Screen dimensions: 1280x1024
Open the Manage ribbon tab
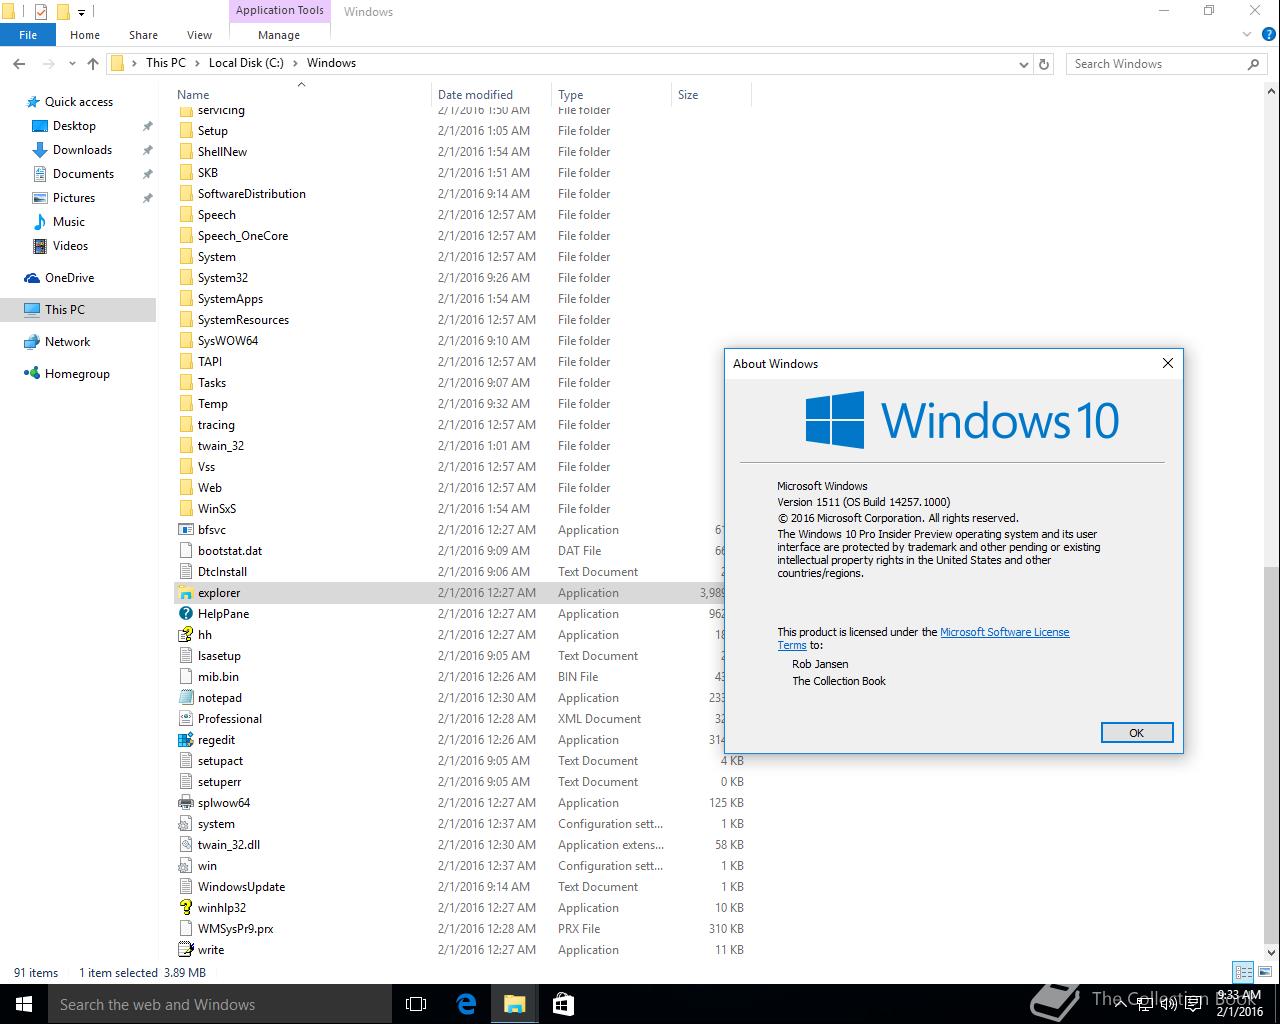tap(279, 35)
